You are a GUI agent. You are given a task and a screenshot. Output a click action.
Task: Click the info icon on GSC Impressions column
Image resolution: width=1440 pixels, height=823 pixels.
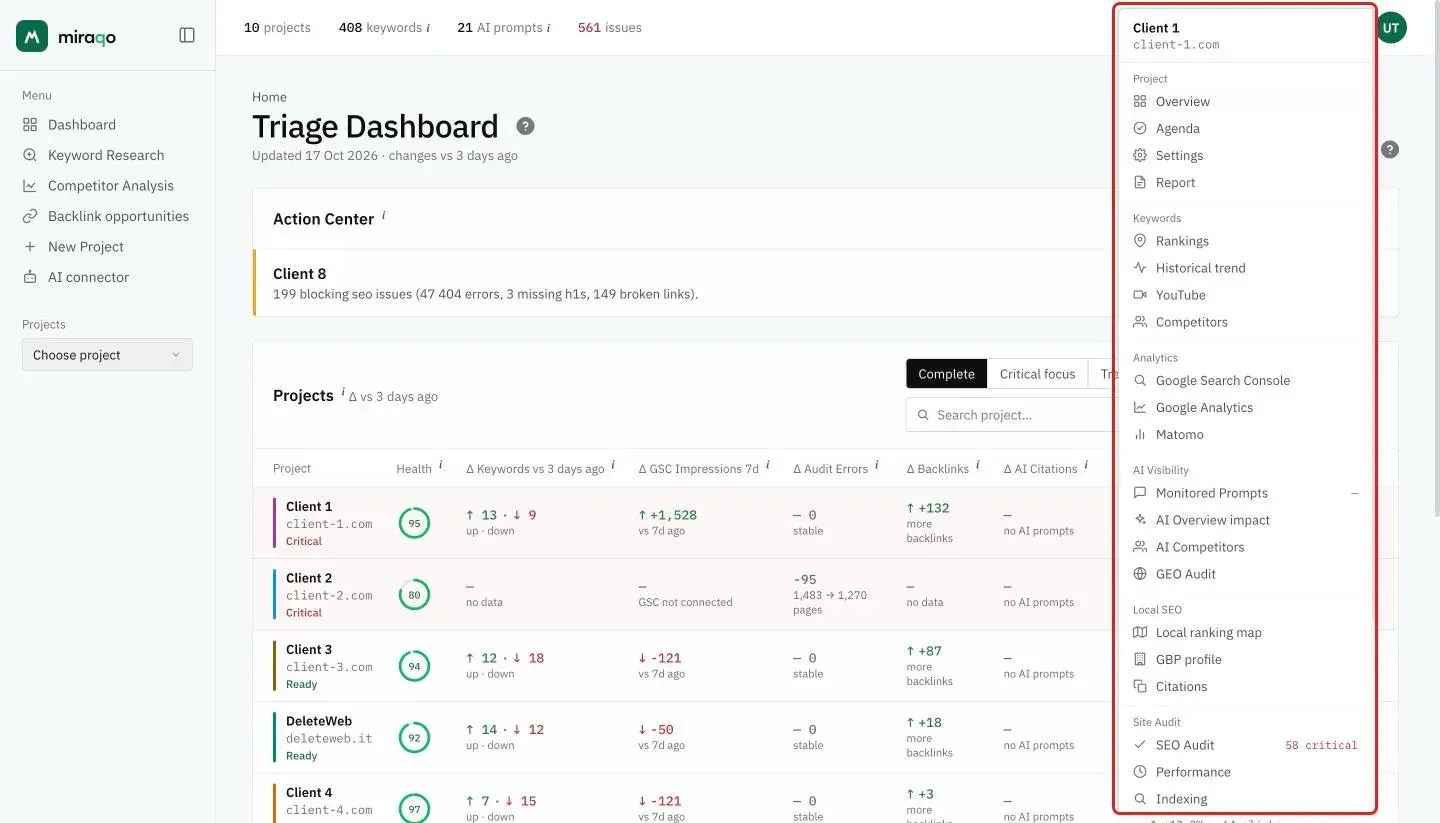[x=767, y=465]
